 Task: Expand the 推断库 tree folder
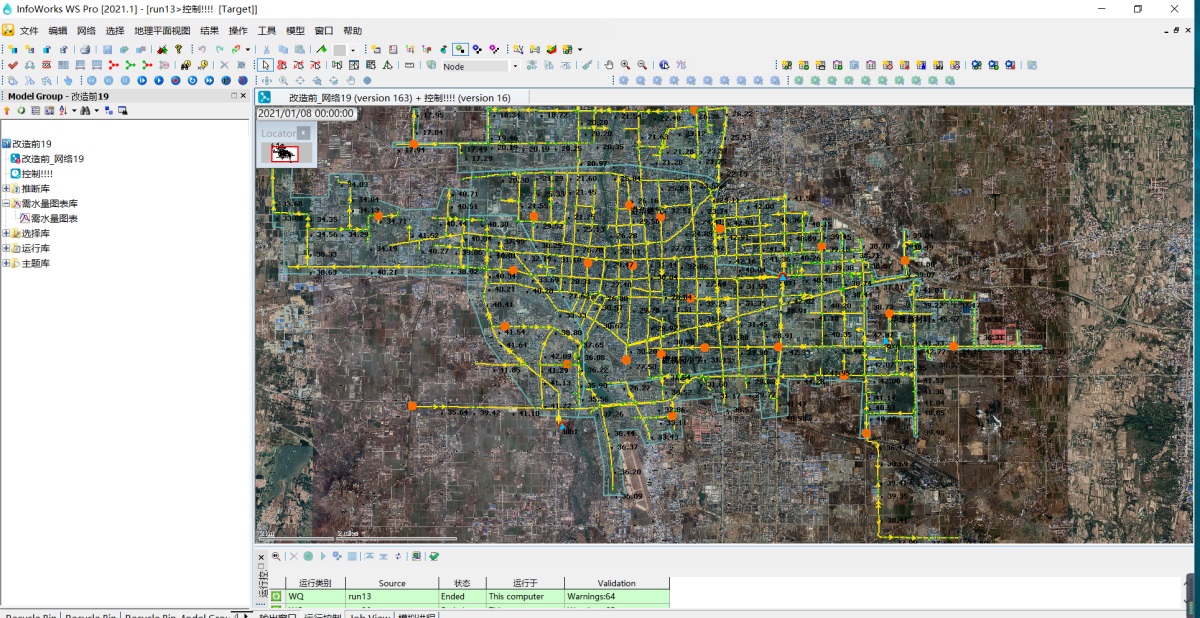(x=6, y=188)
